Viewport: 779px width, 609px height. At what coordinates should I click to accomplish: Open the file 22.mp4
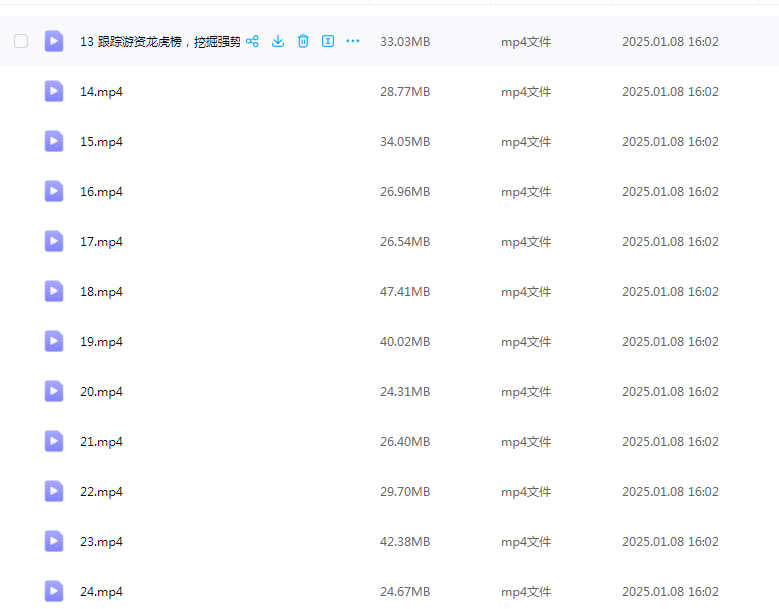click(x=101, y=492)
